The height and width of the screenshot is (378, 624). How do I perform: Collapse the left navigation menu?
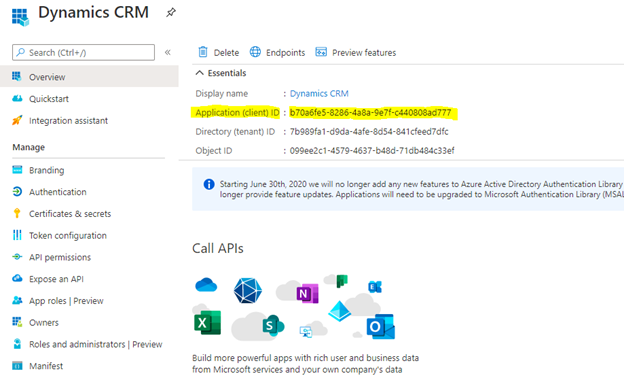coord(168,53)
